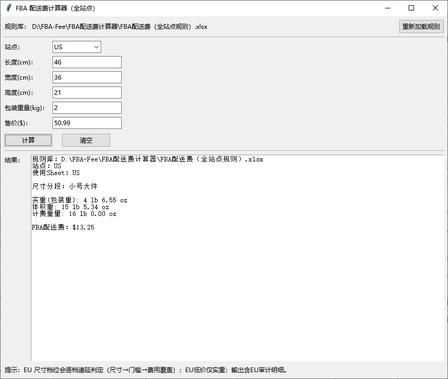Screen dimensions: 448x379
Task: Minimize the FBA calculator window
Action: point(388,8)
